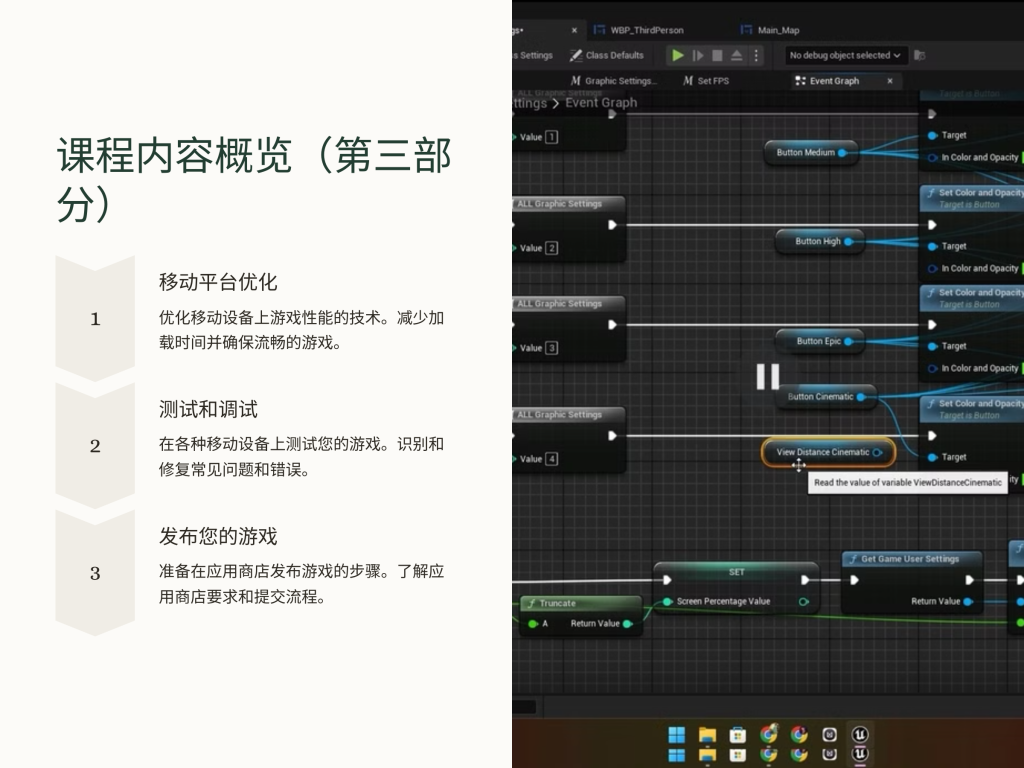Click the View Distance Cinematic output pin
This screenshot has height=768, width=1024.
coord(877,453)
